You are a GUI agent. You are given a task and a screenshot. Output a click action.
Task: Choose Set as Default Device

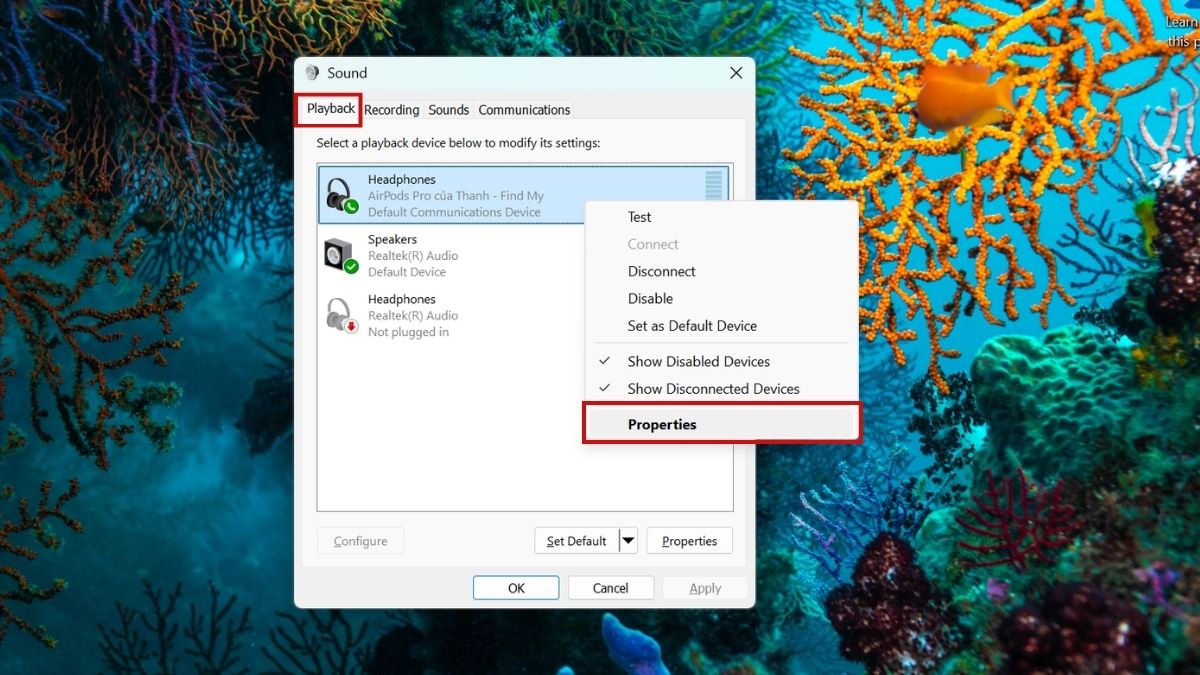click(721, 325)
